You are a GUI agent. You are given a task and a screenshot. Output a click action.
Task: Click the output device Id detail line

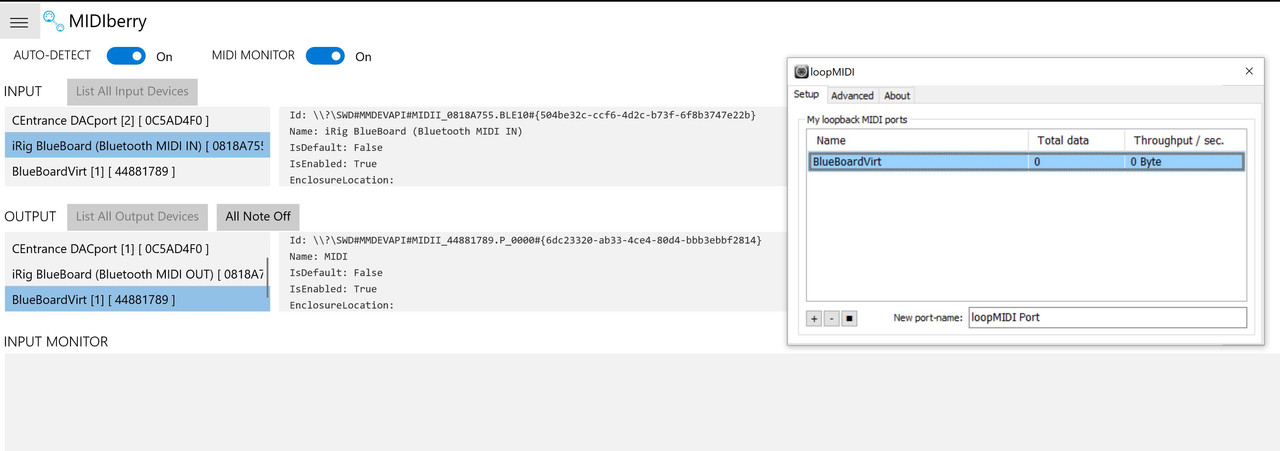(x=525, y=240)
